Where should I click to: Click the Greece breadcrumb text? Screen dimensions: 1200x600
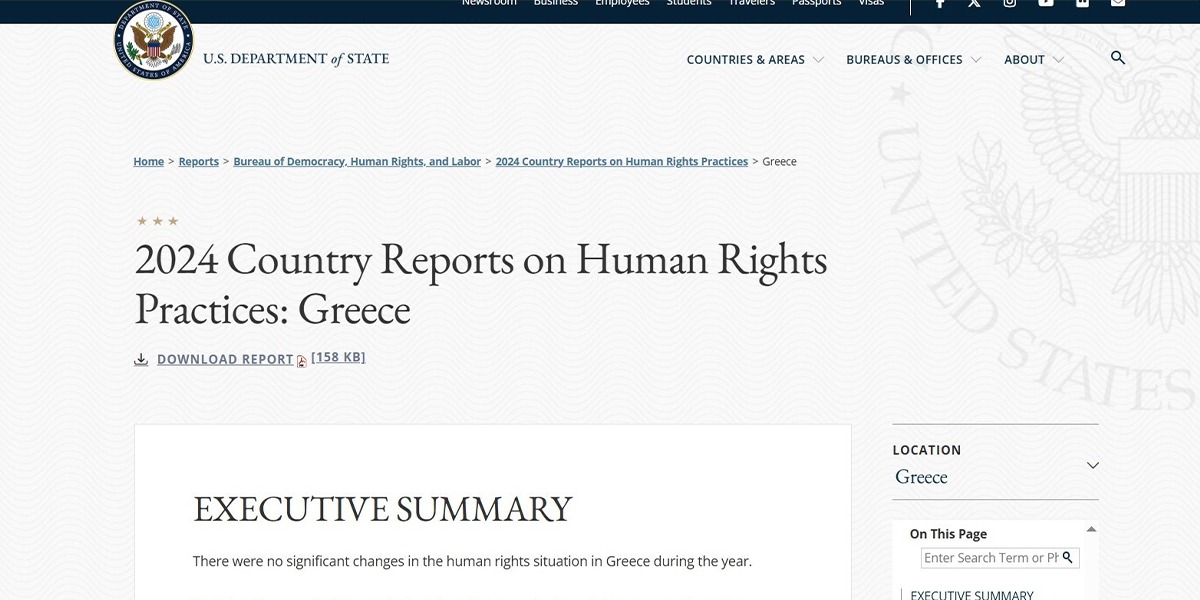[780, 162]
